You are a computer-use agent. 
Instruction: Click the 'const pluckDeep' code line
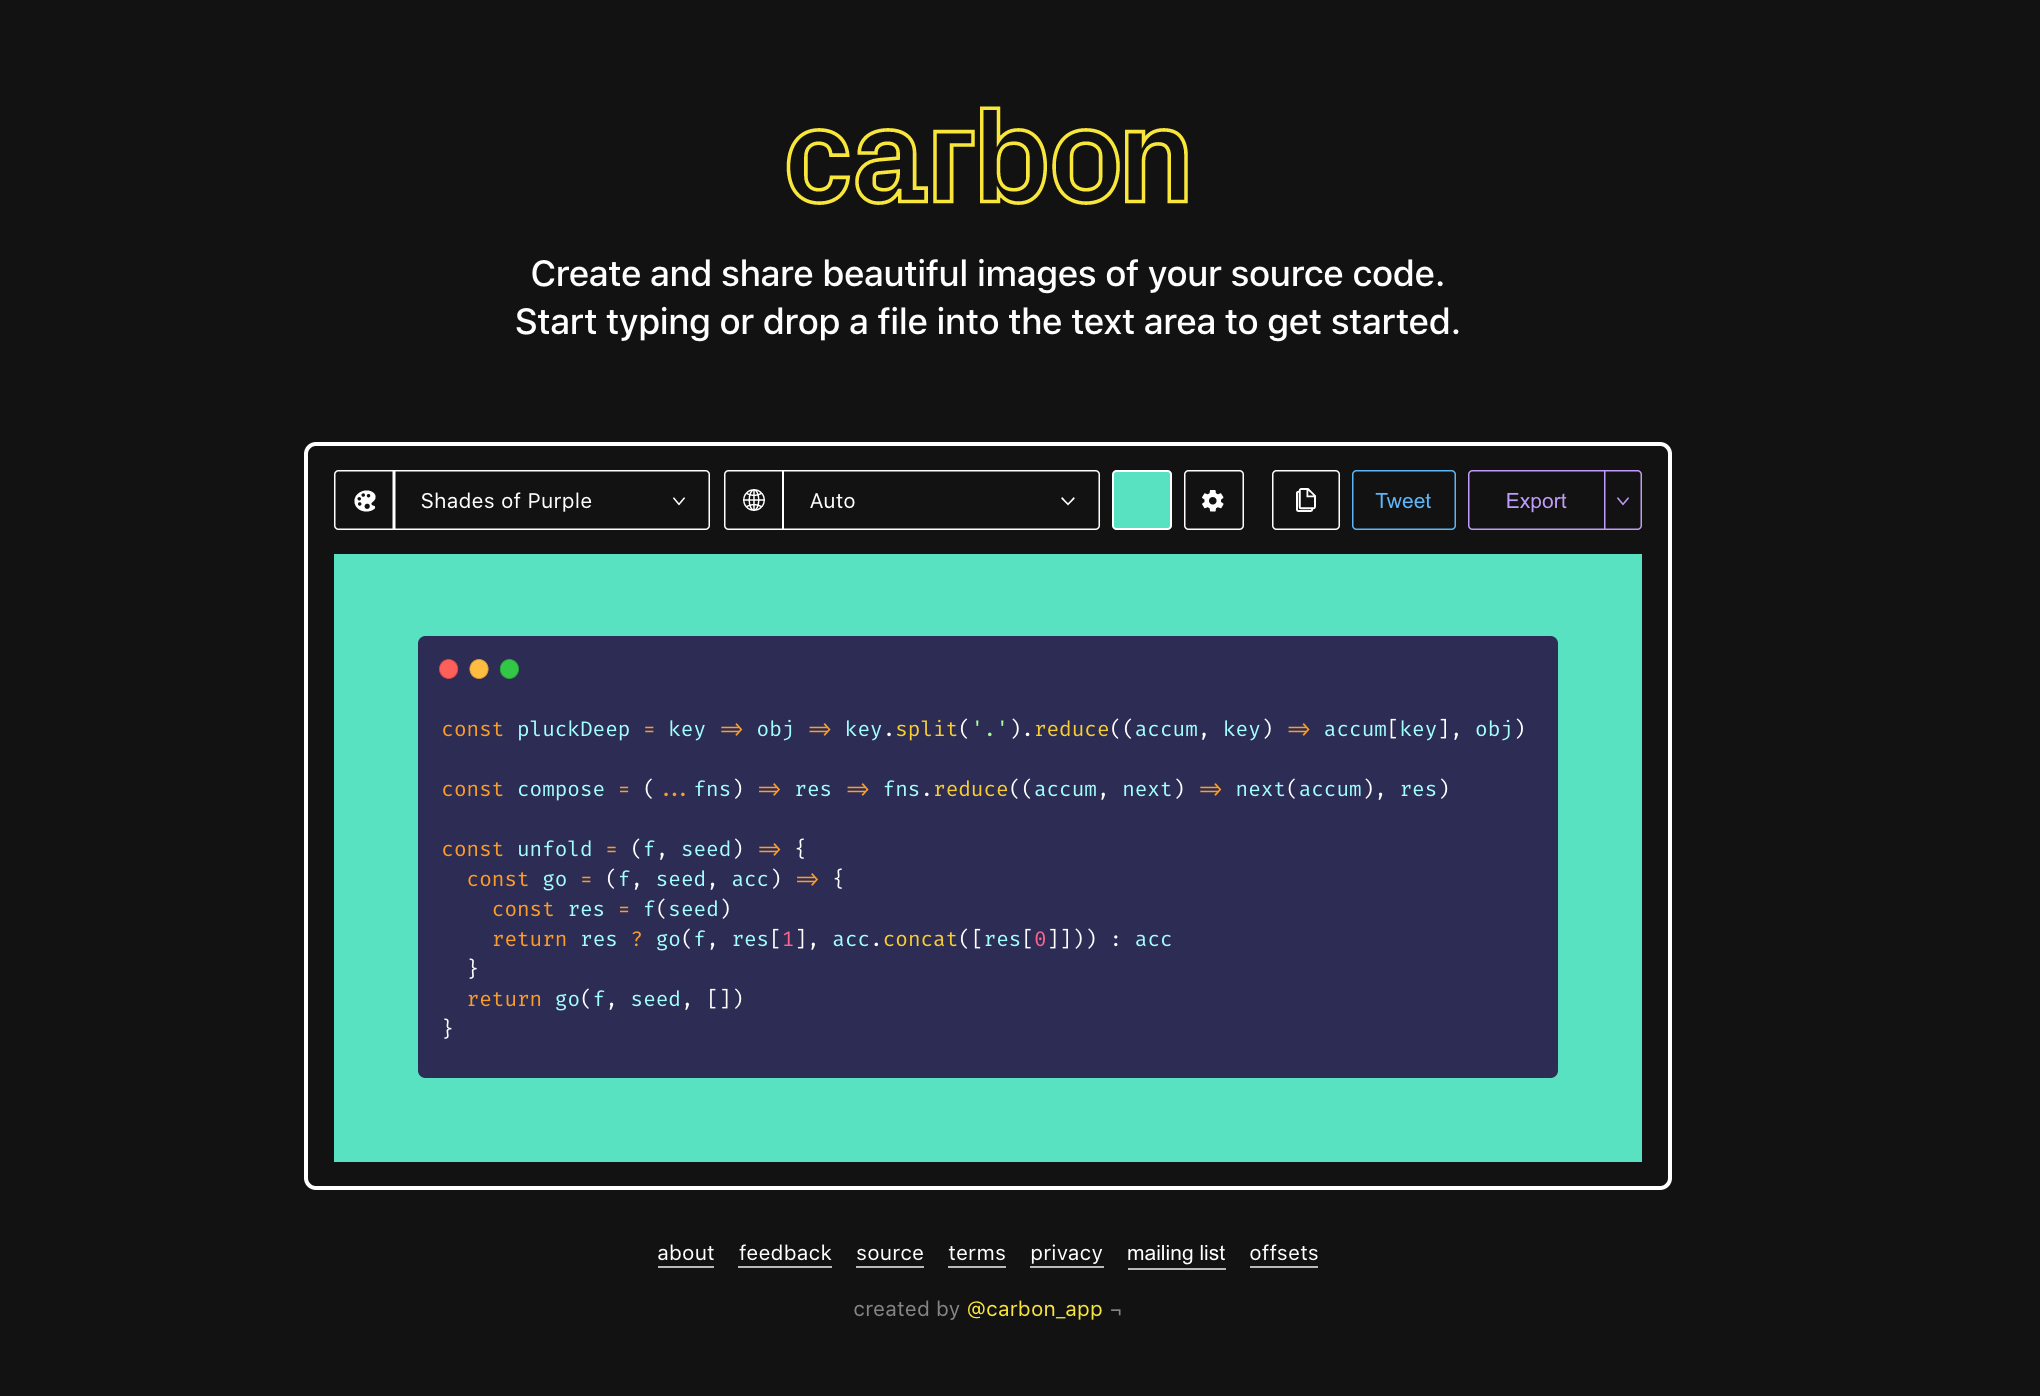983,729
